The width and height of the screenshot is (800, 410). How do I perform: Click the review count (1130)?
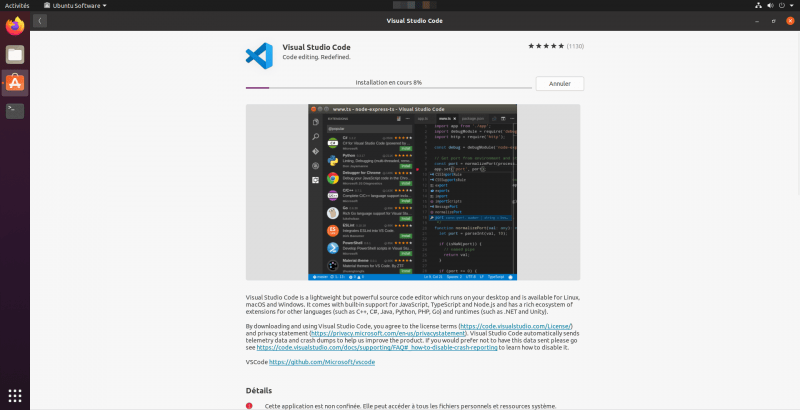pyautogui.click(x=575, y=46)
